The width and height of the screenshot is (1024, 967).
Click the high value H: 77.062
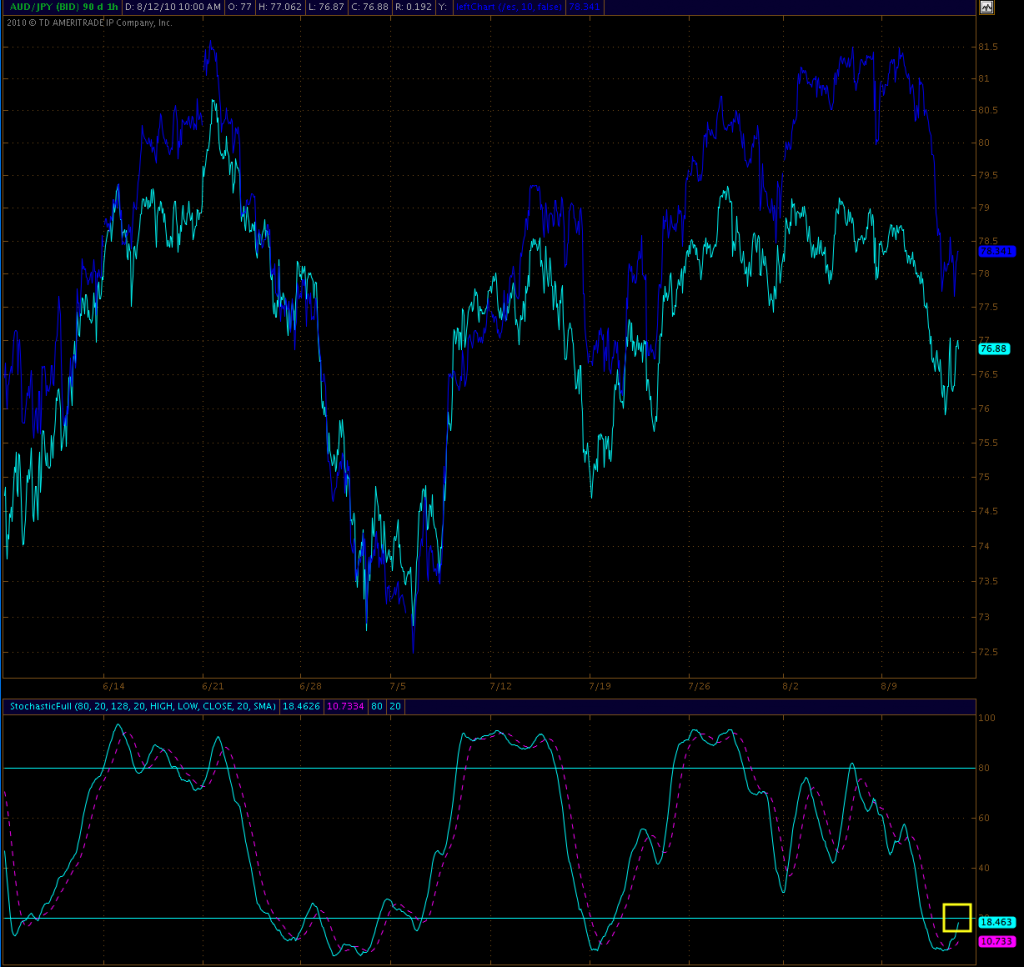tap(280, 7)
